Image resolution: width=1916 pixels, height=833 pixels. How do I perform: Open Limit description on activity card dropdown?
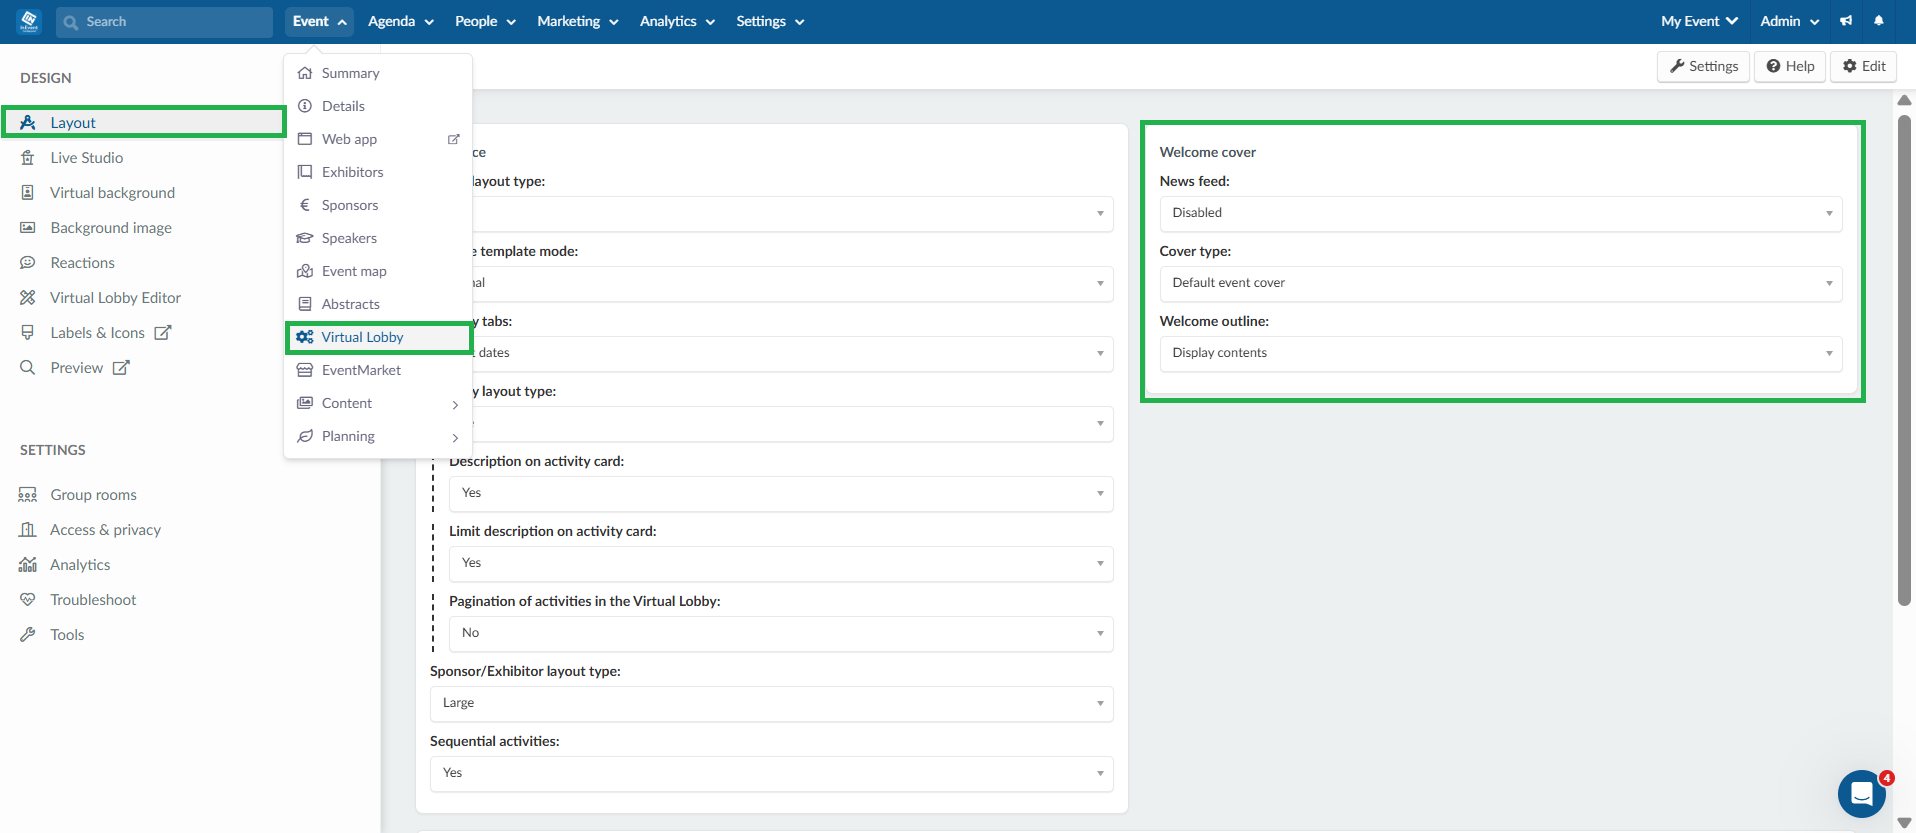coord(781,563)
